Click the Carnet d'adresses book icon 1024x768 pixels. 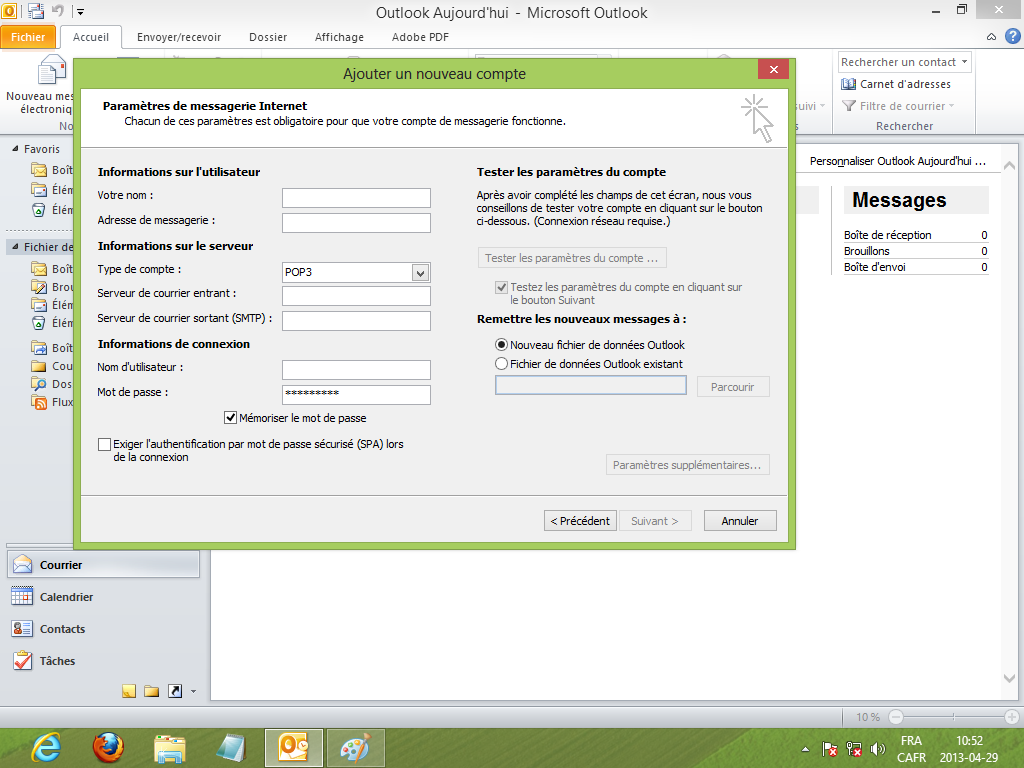tap(848, 84)
